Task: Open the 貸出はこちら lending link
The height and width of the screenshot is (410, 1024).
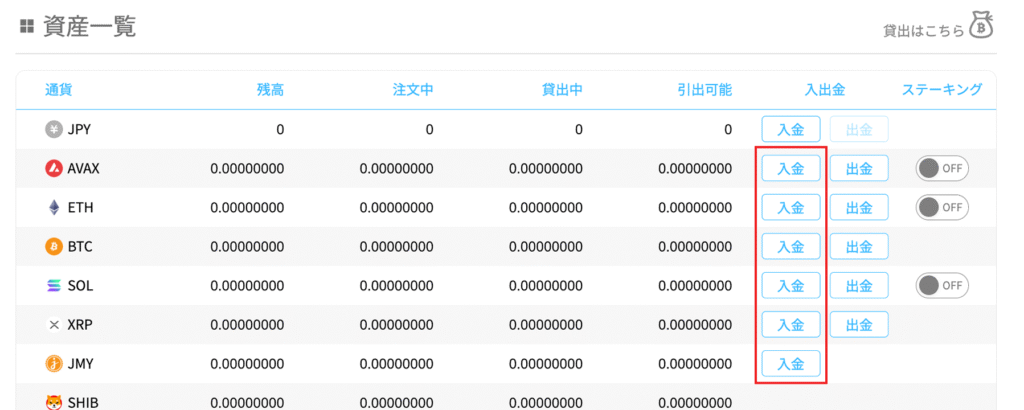Action: tap(923, 31)
